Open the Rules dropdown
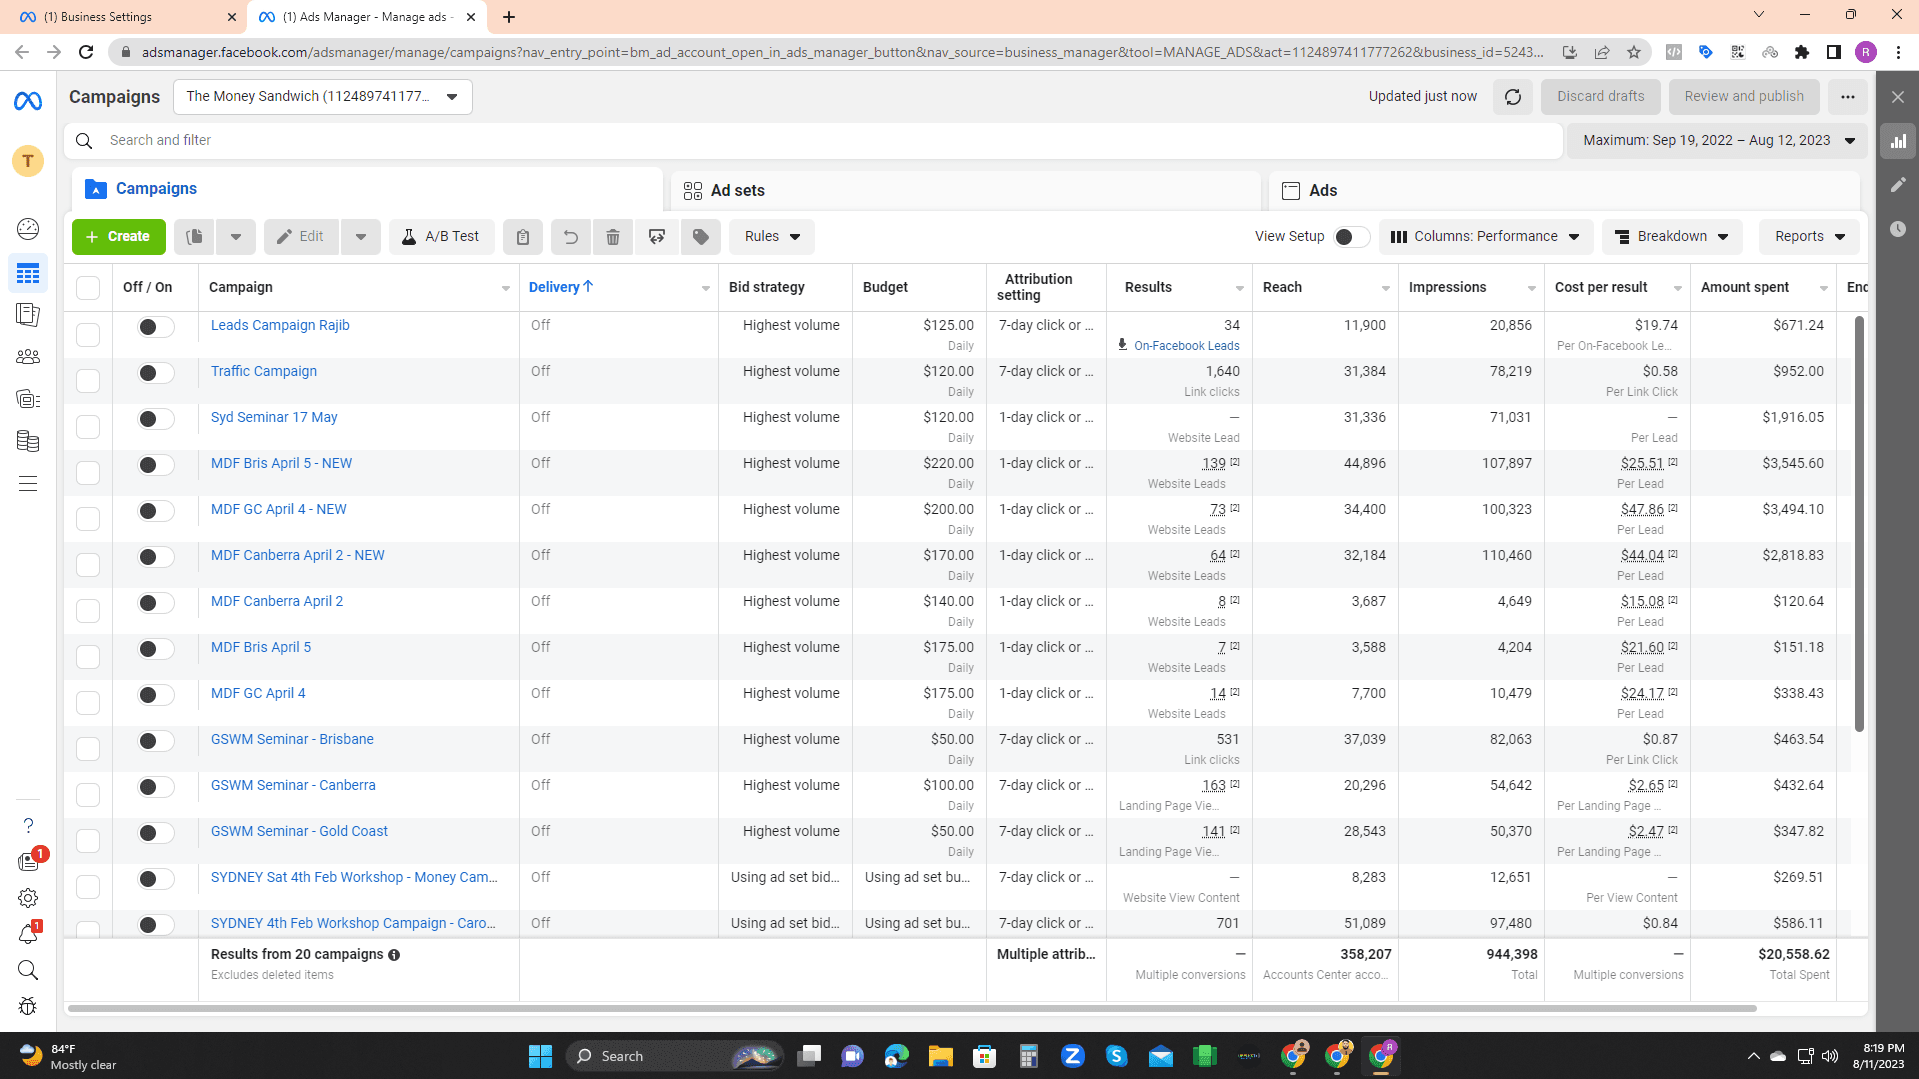This screenshot has width=1919, height=1079. tap(772, 237)
